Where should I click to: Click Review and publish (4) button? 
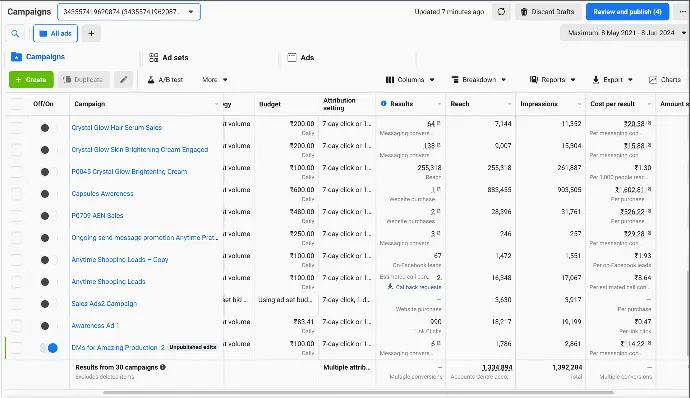pyautogui.click(x=627, y=12)
